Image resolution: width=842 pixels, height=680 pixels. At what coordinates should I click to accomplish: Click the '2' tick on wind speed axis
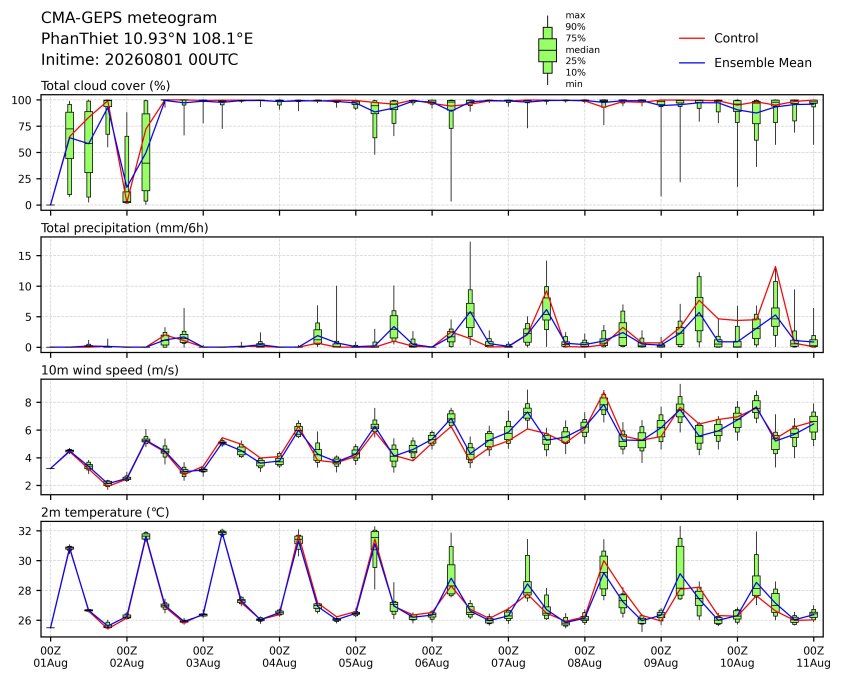(30, 486)
